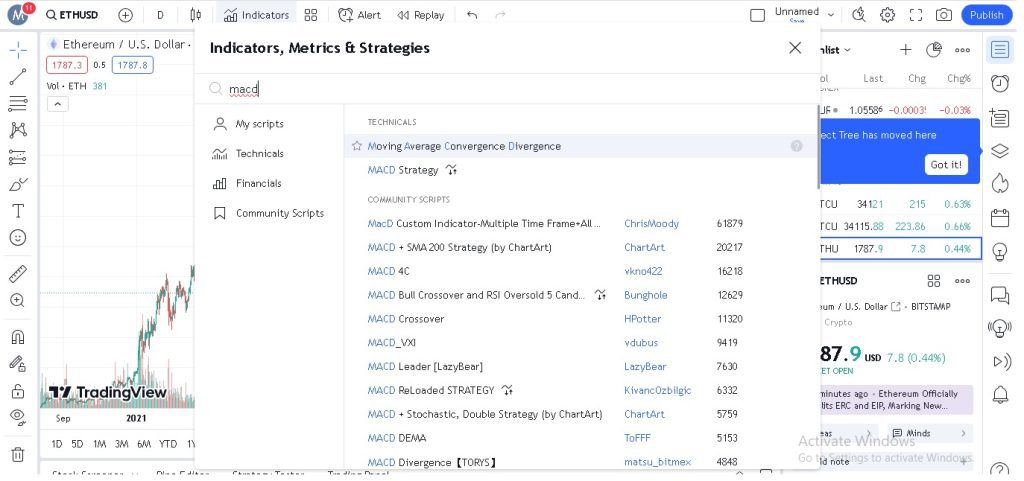
Task: Collapse the volume indicator legend chevron
Action: pos(57,104)
